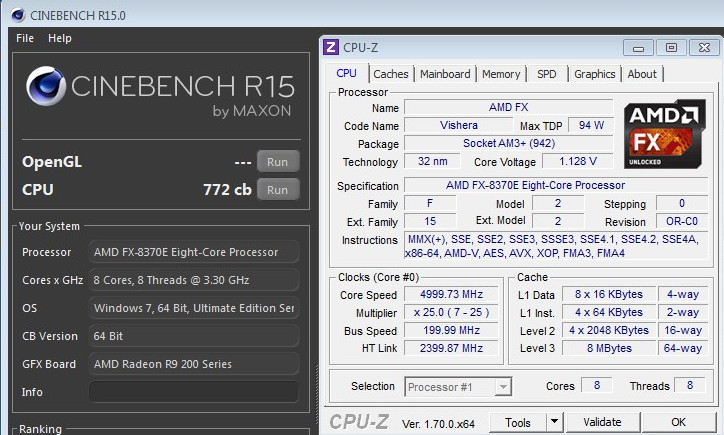
Task: Click the Validate button
Action: click(x=602, y=422)
